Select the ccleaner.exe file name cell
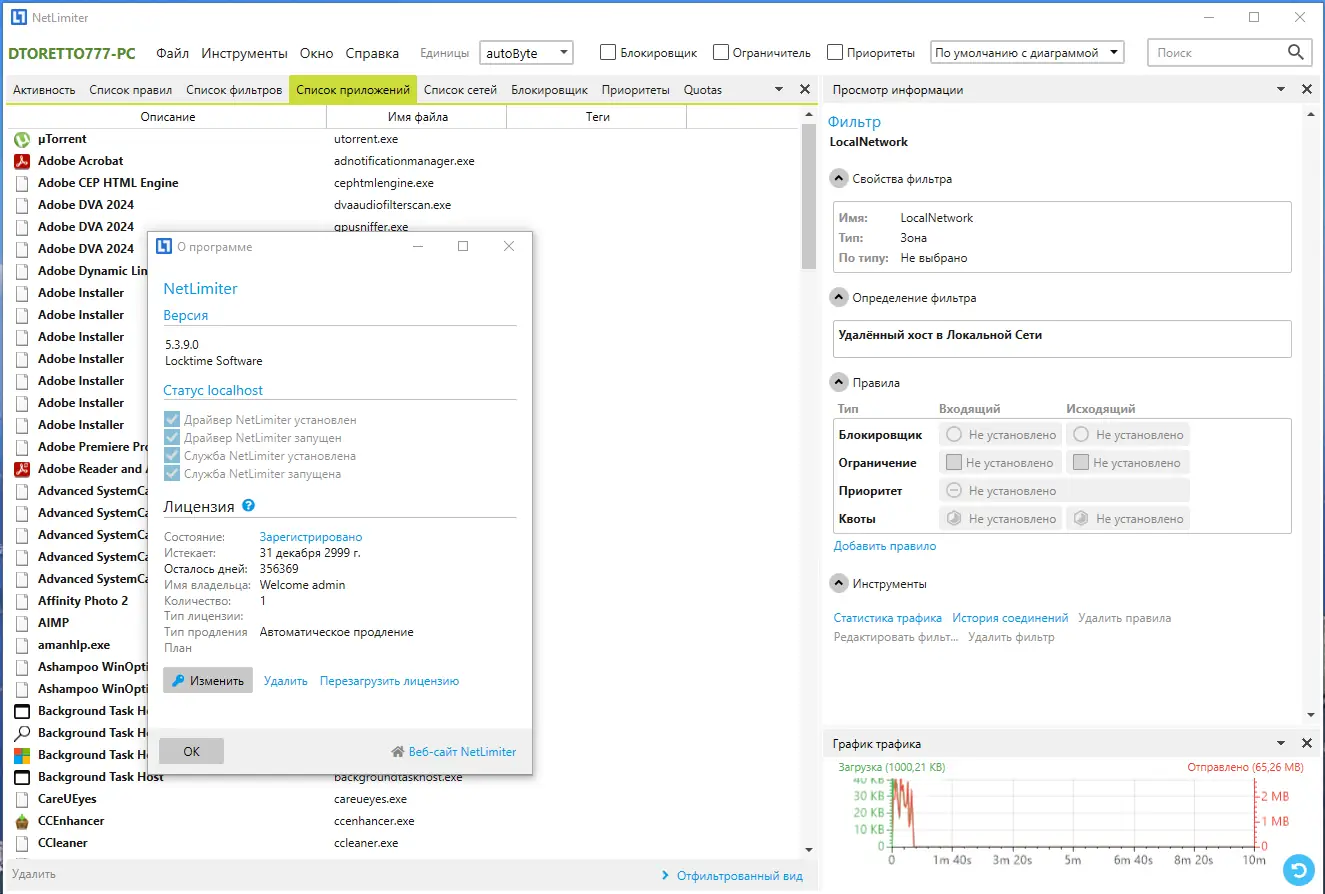1325x894 pixels. [x=366, y=843]
